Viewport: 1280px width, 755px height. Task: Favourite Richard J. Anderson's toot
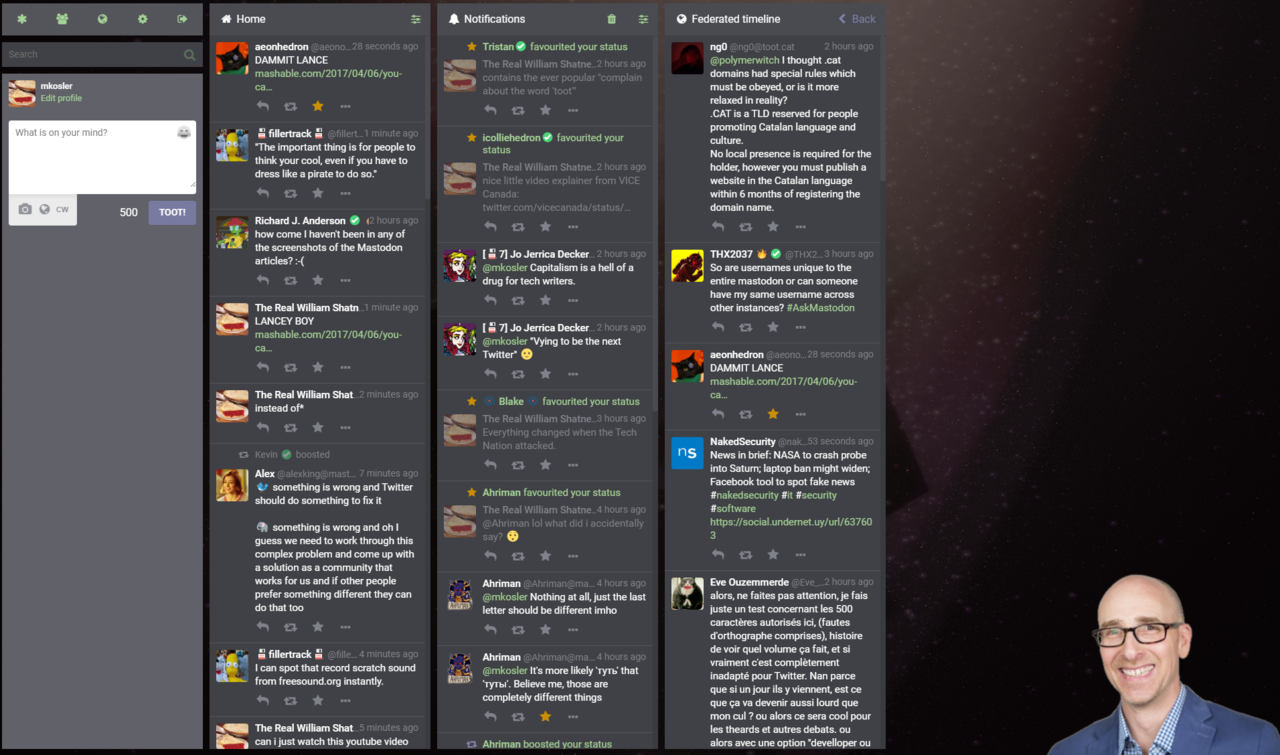click(x=318, y=280)
